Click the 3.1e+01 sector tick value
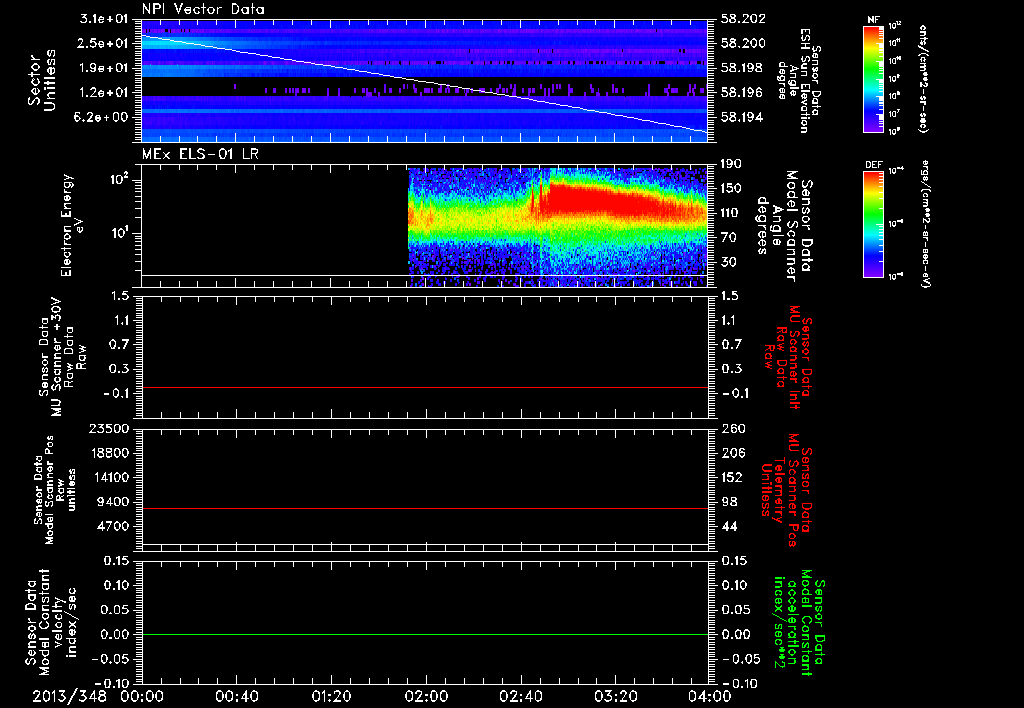Viewport: 1024px width, 708px height. [103, 19]
